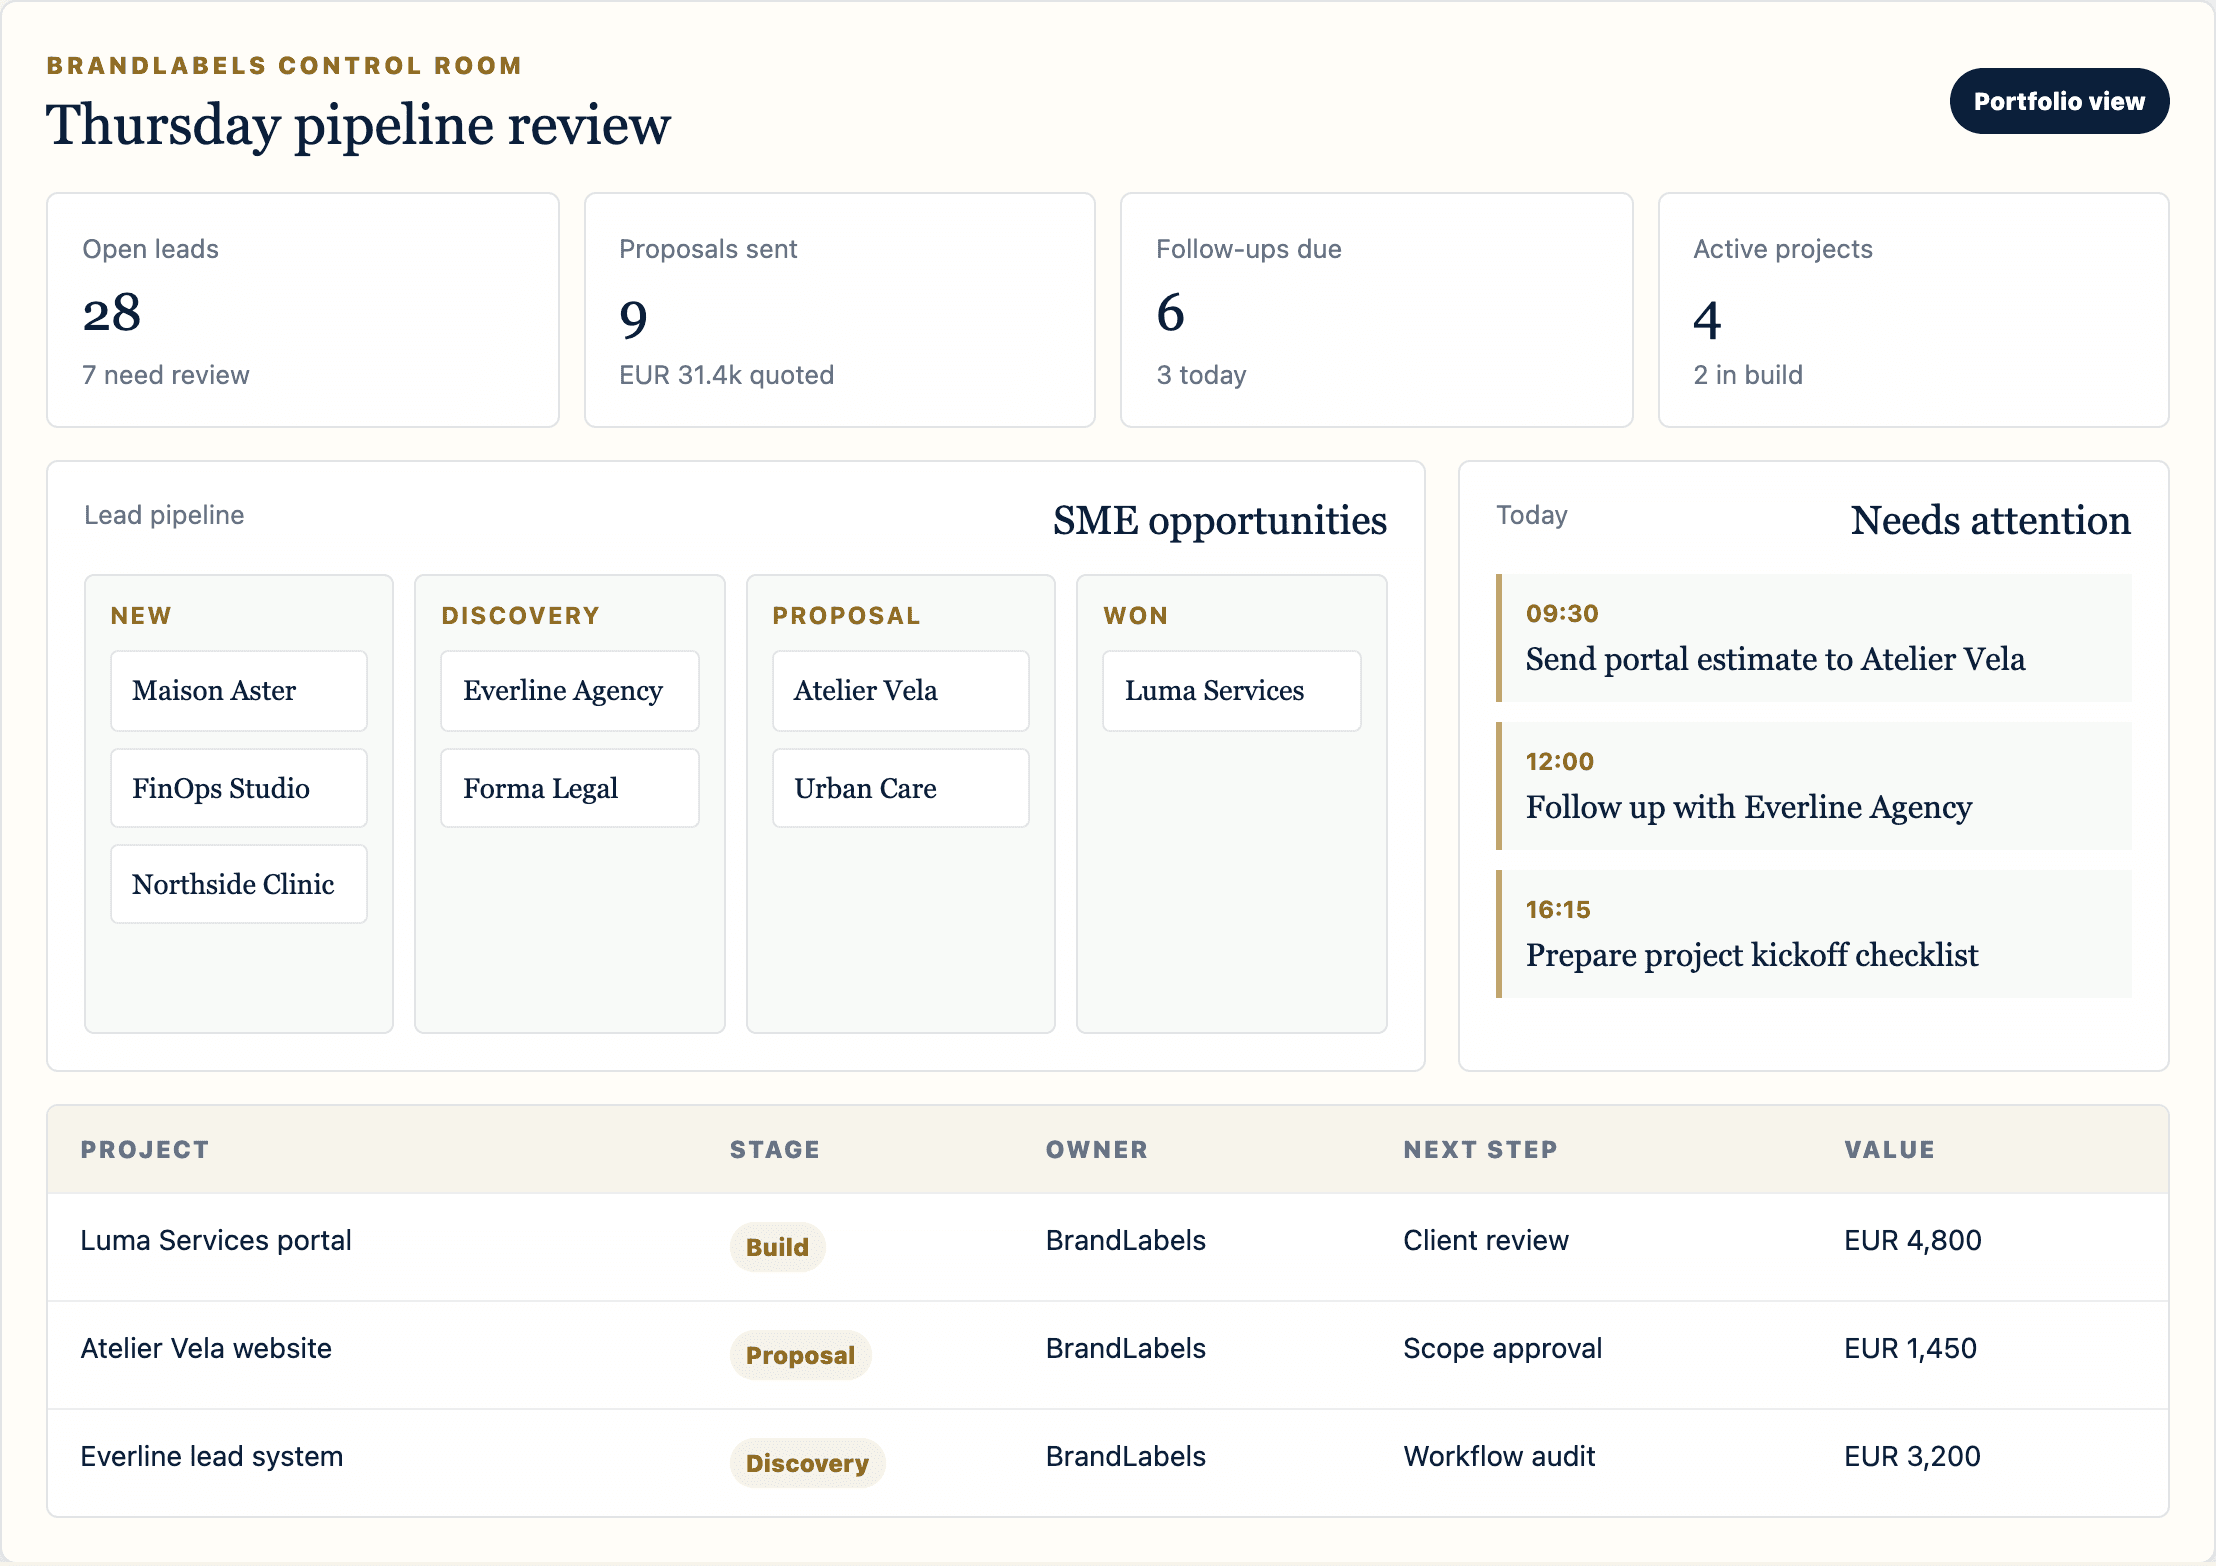Click the Workflow audit next step cell

(1499, 1456)
